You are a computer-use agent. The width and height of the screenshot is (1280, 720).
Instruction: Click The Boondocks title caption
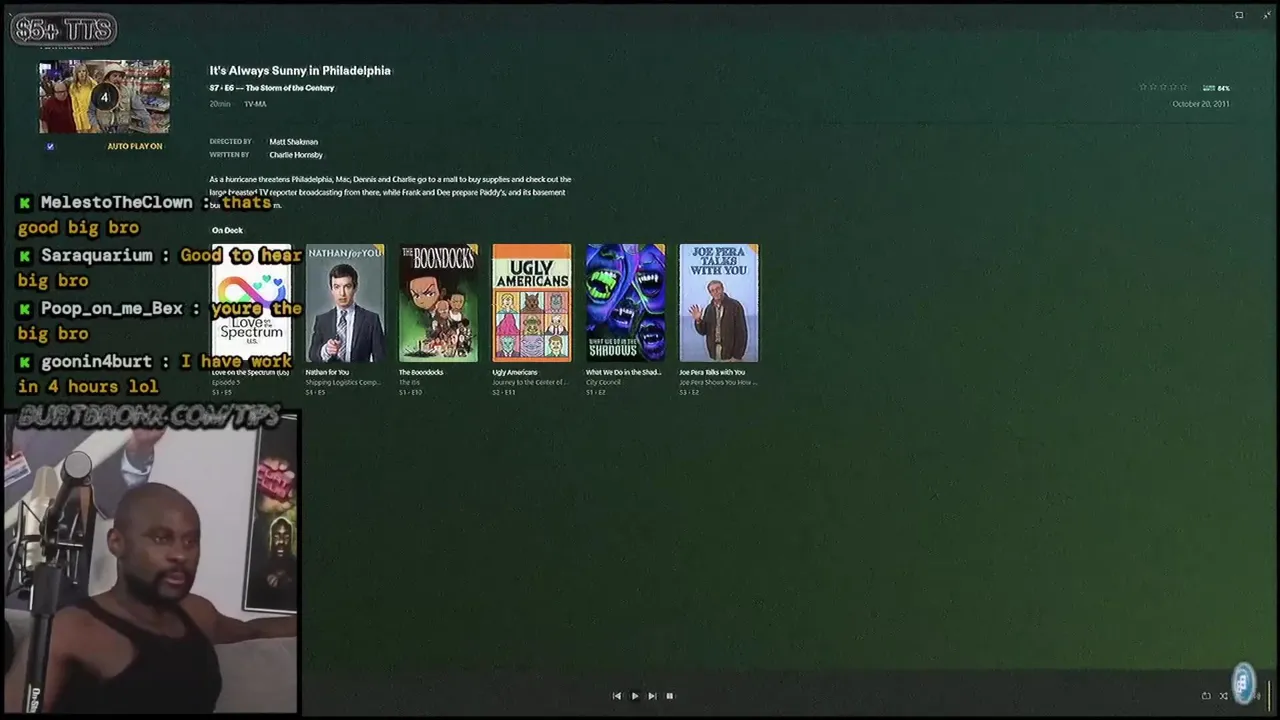click(x=421, y=372)
